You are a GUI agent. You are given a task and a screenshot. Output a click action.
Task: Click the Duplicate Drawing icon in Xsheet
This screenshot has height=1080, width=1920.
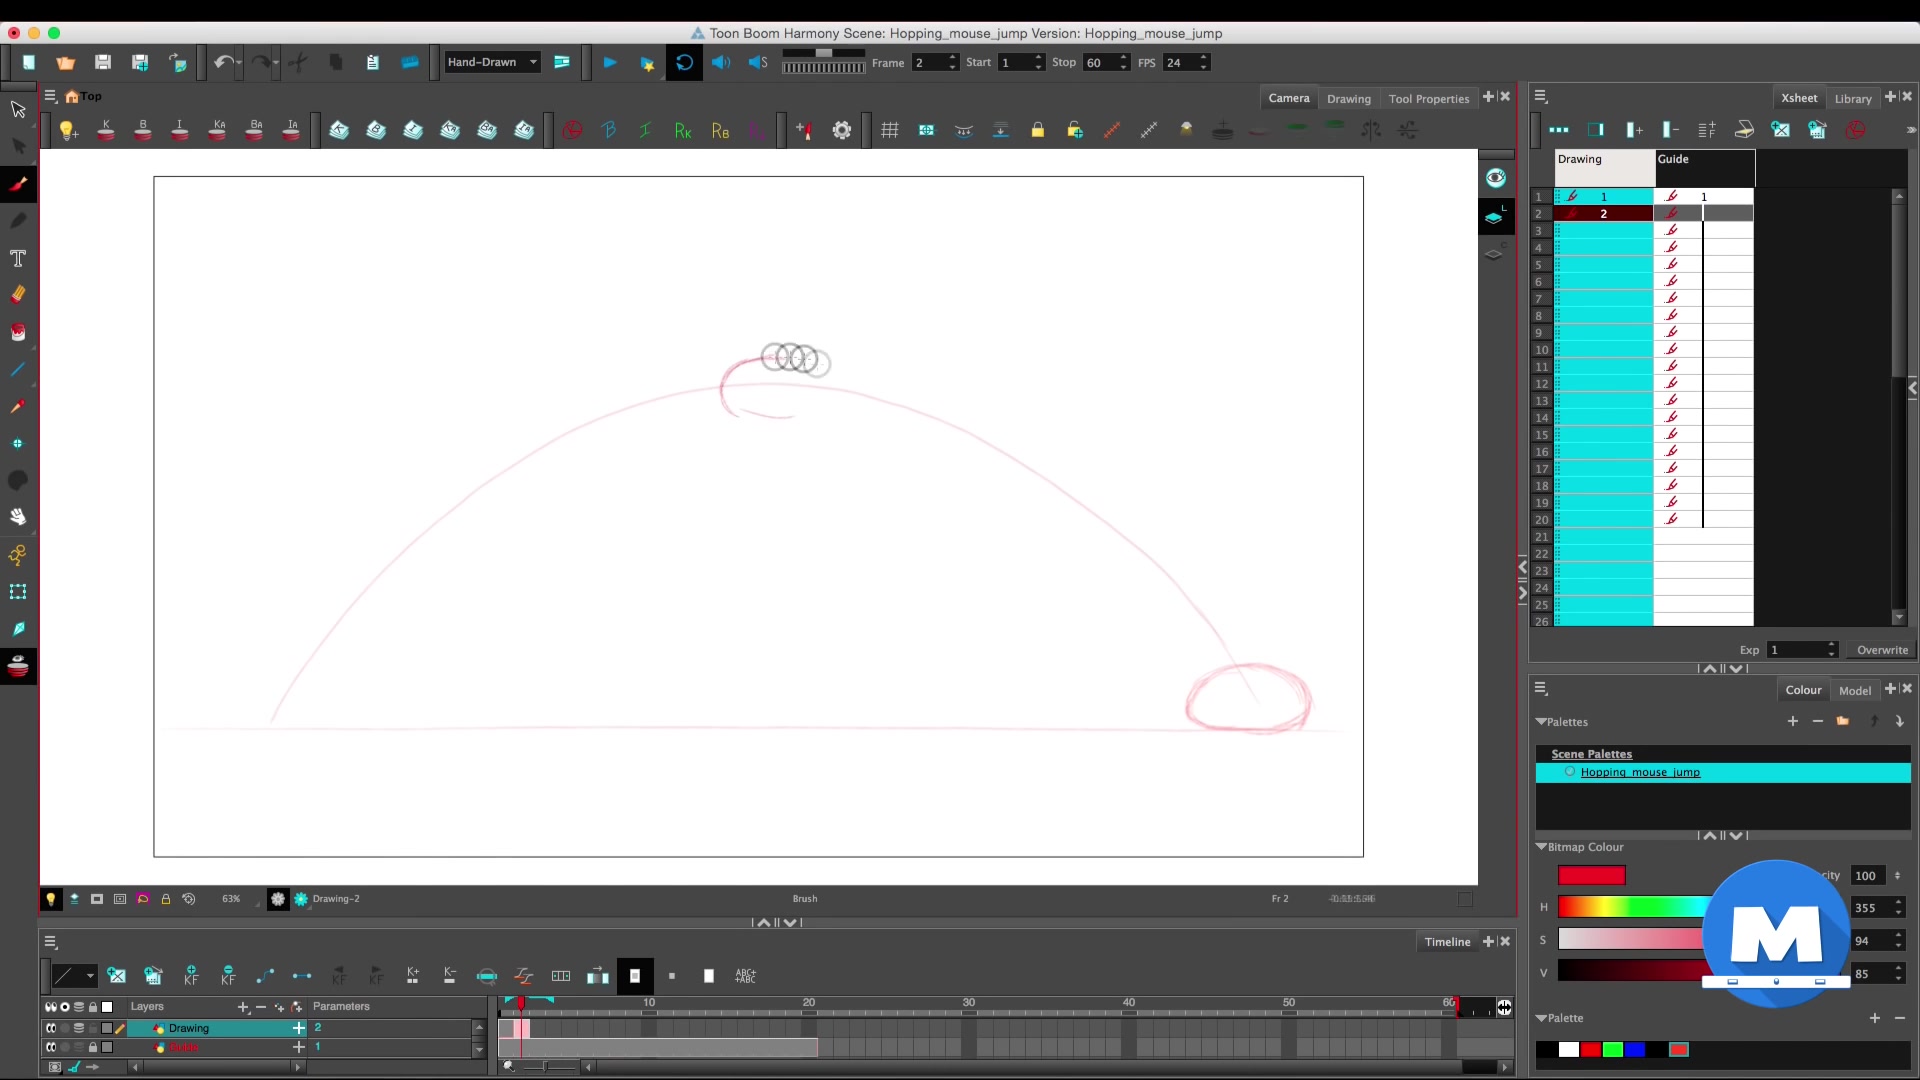click(x=1818, y=130)
